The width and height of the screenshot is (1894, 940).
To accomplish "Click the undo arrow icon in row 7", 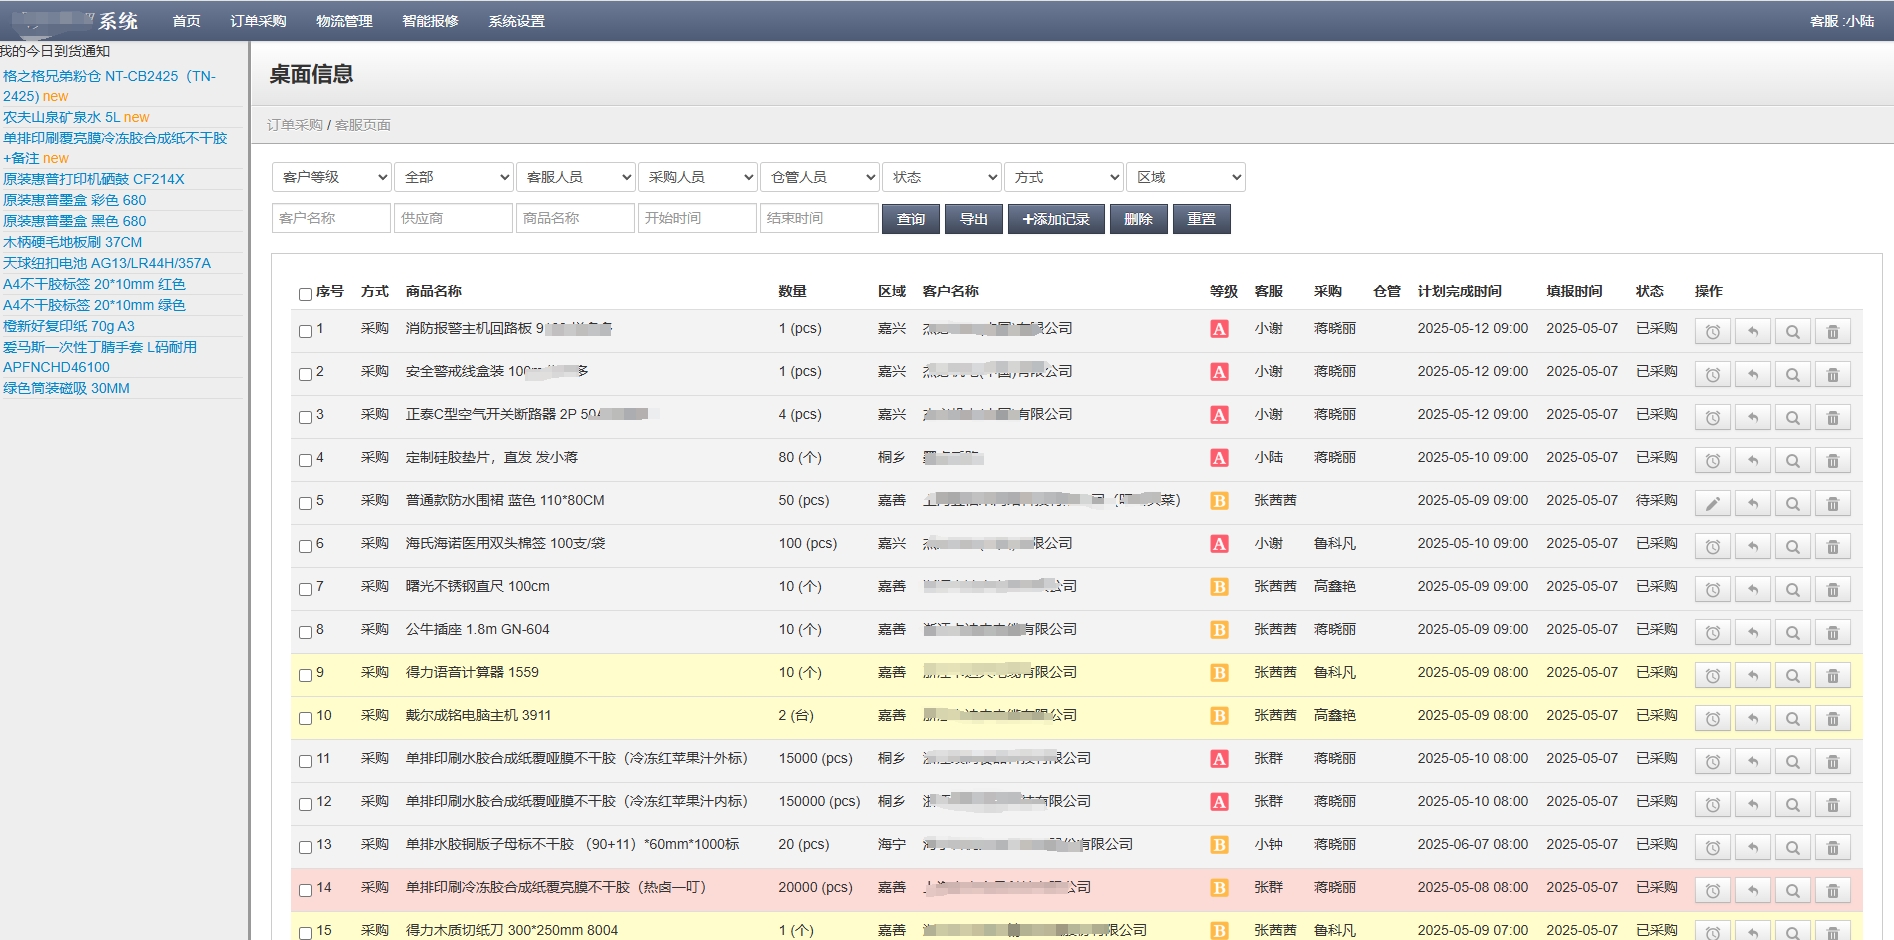I will (1752, 590).
